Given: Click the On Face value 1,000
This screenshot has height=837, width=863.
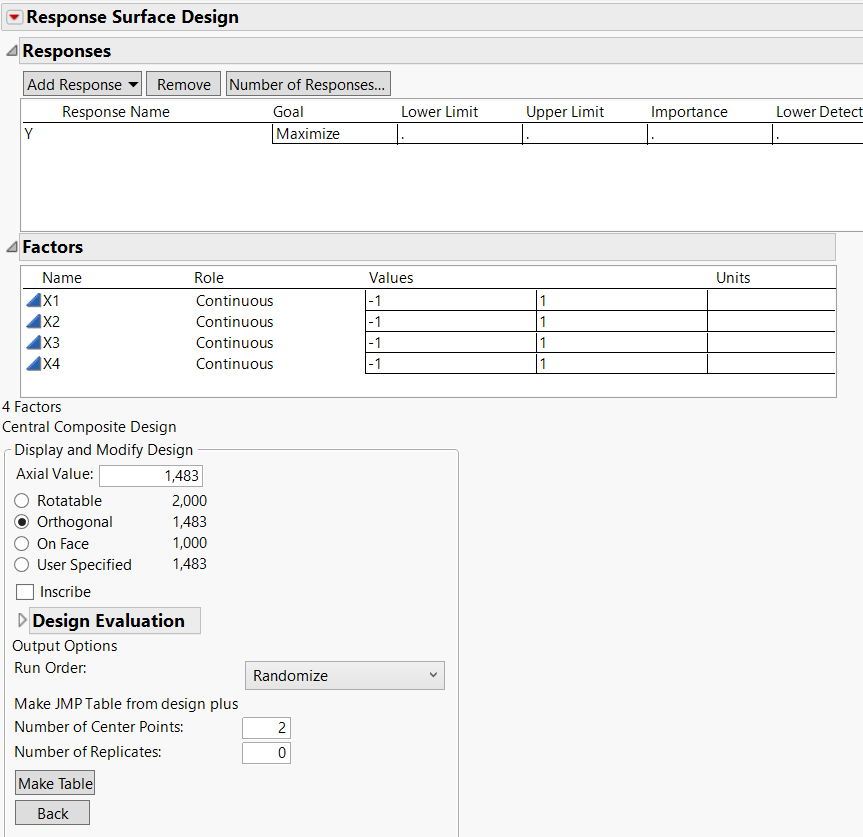Looking at the screenshot, I should (189, 543).
